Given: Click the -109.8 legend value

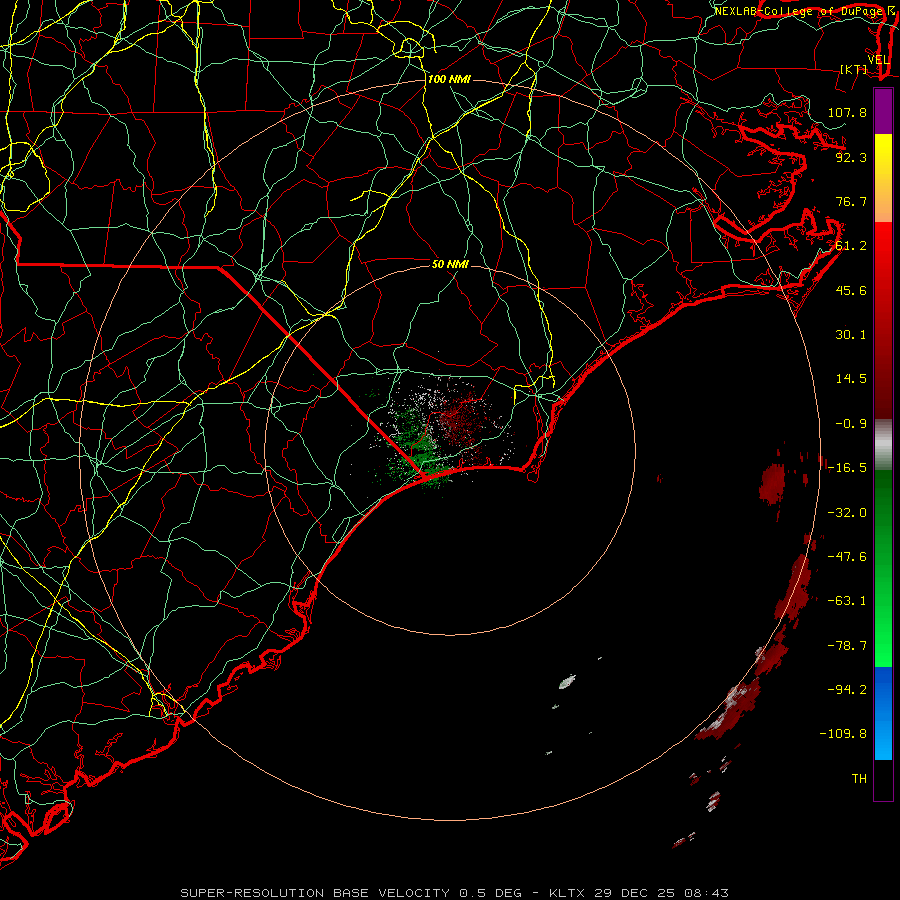Looking at the screenshot, I should [x=843, y=734].
